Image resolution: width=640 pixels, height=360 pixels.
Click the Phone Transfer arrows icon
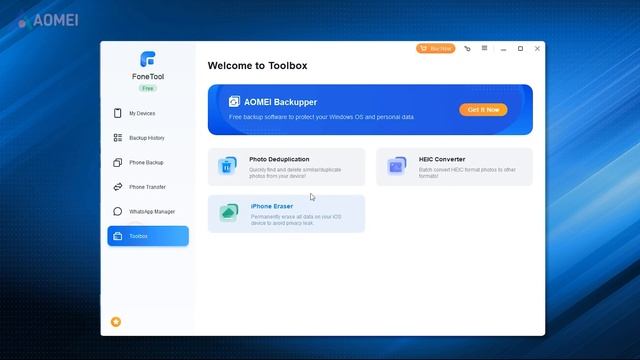[118, 187]
